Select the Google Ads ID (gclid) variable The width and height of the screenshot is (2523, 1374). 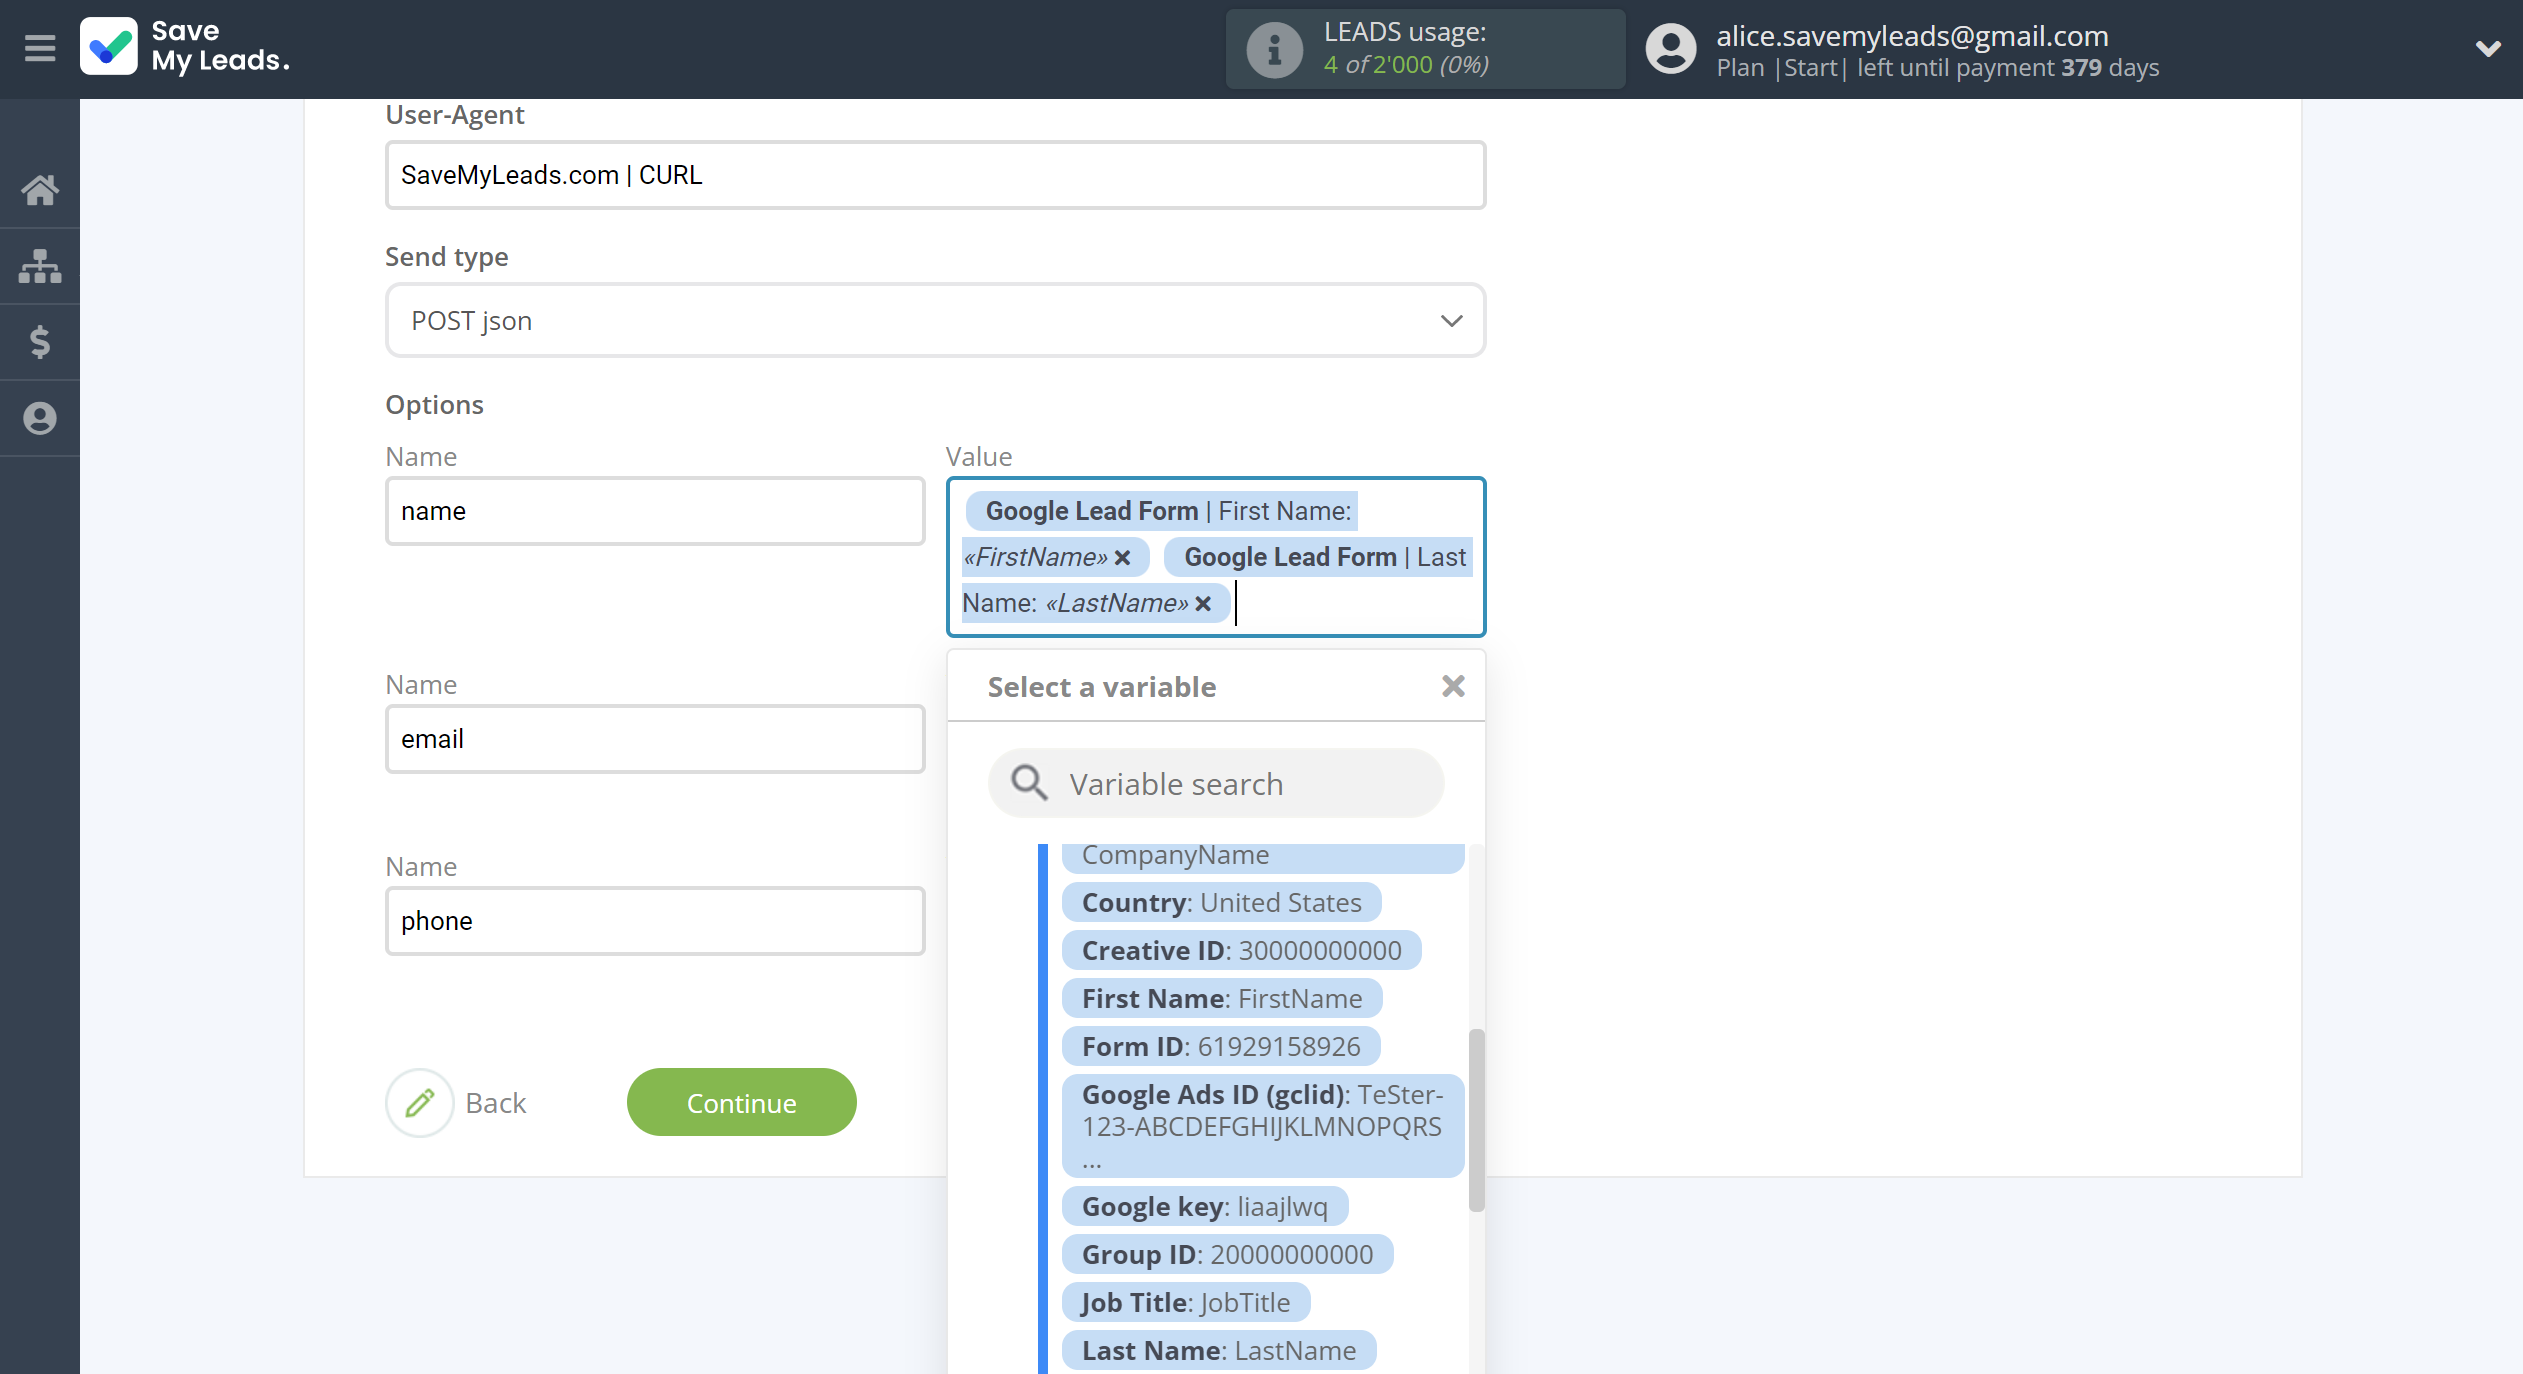pos(1262,1126)
